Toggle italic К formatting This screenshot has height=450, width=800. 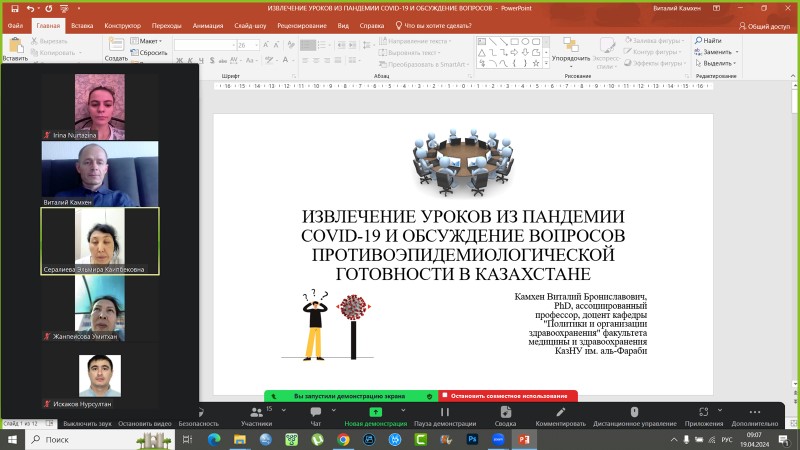(190, 61)
